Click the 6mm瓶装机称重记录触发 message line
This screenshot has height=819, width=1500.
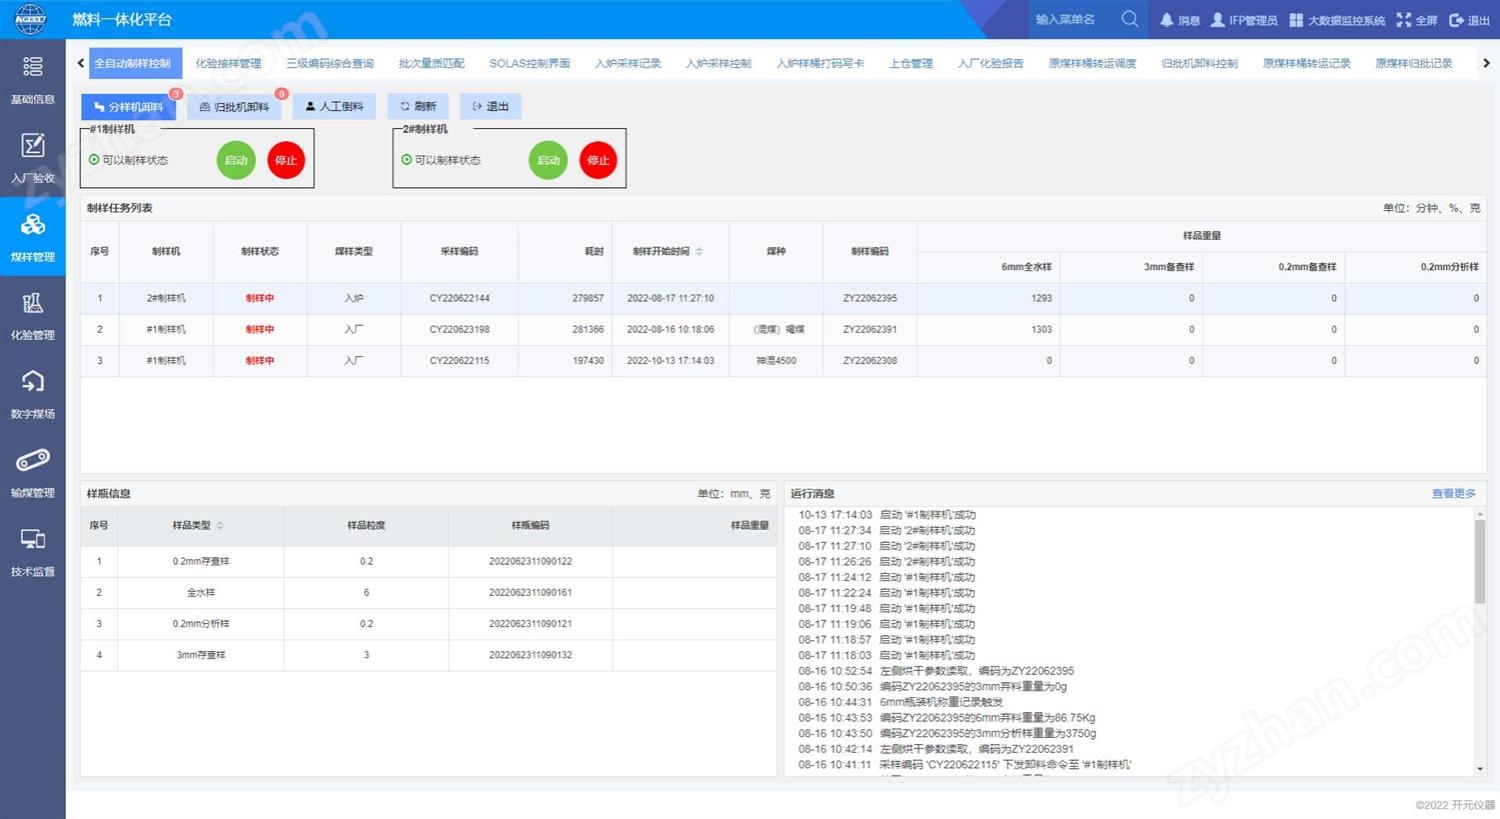(900, 702)
